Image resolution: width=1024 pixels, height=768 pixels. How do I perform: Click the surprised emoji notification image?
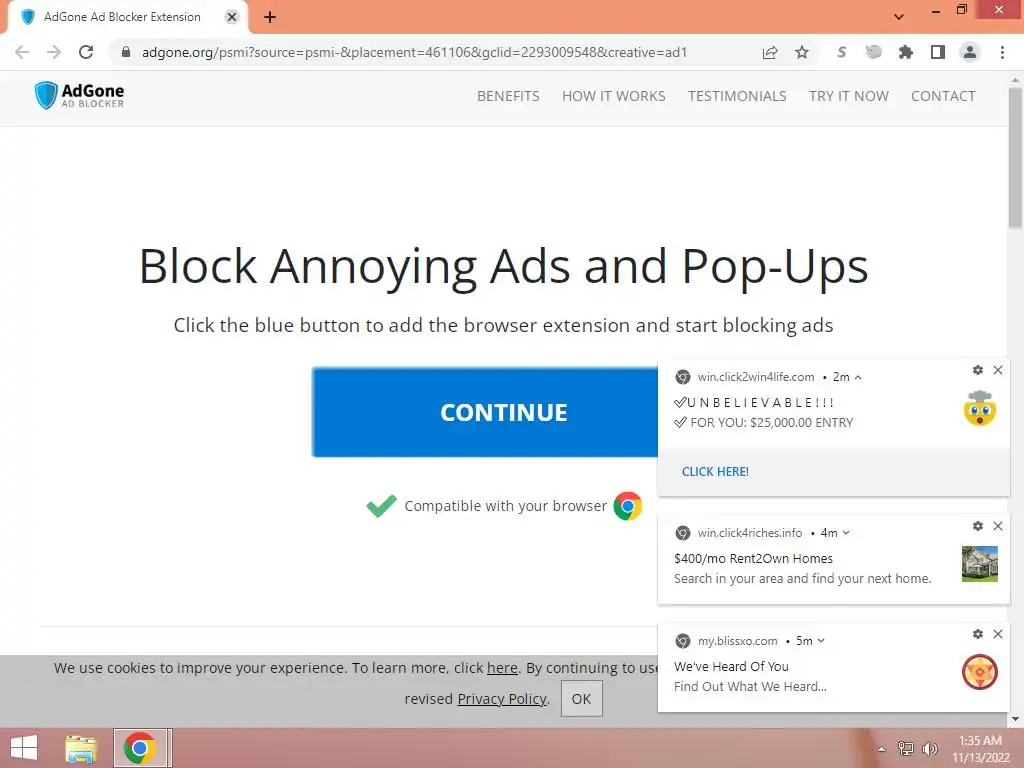(x=980, y=409)
